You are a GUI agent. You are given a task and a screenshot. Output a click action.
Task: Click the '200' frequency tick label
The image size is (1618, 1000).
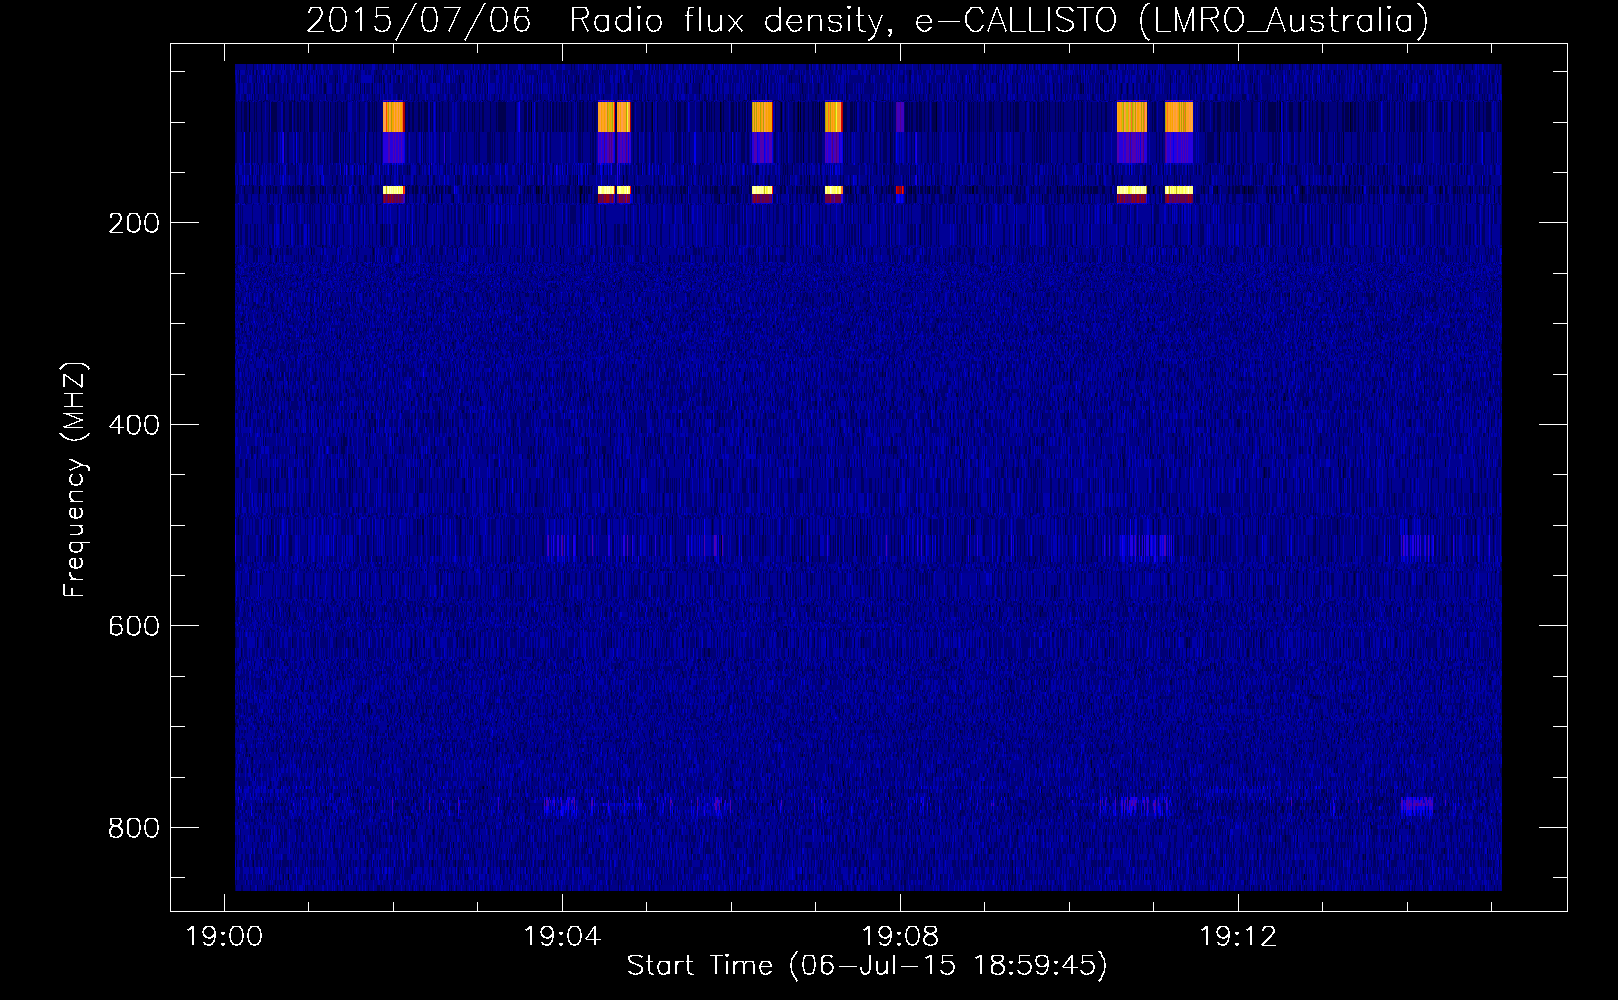point(134,223)
